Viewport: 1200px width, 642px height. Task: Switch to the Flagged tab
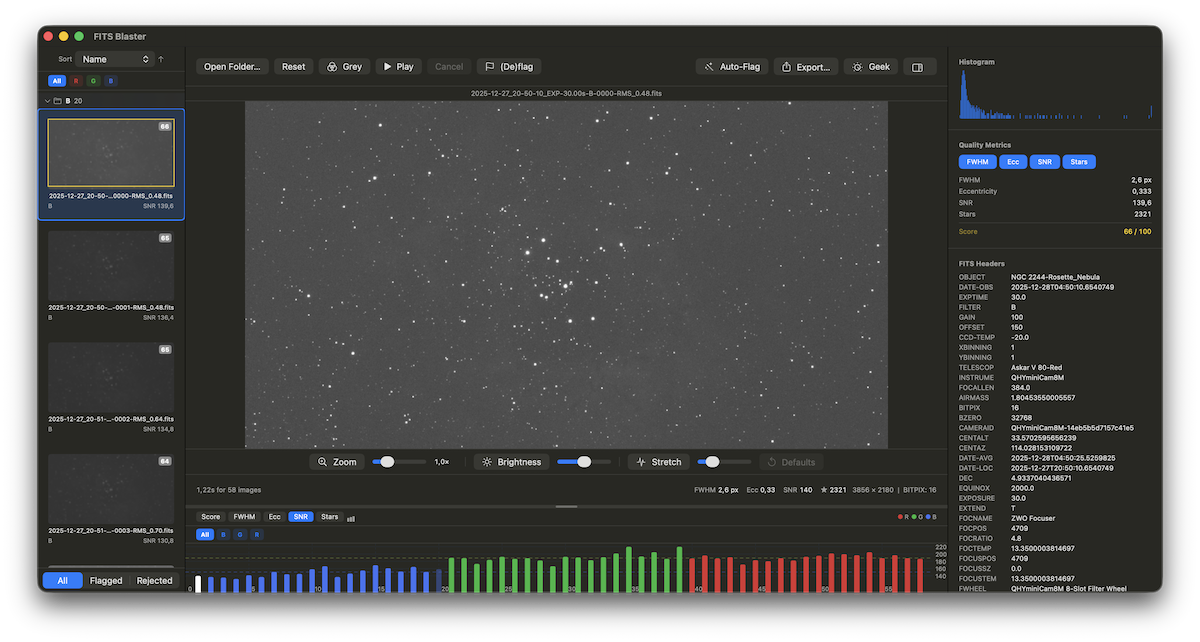point(107,580)
